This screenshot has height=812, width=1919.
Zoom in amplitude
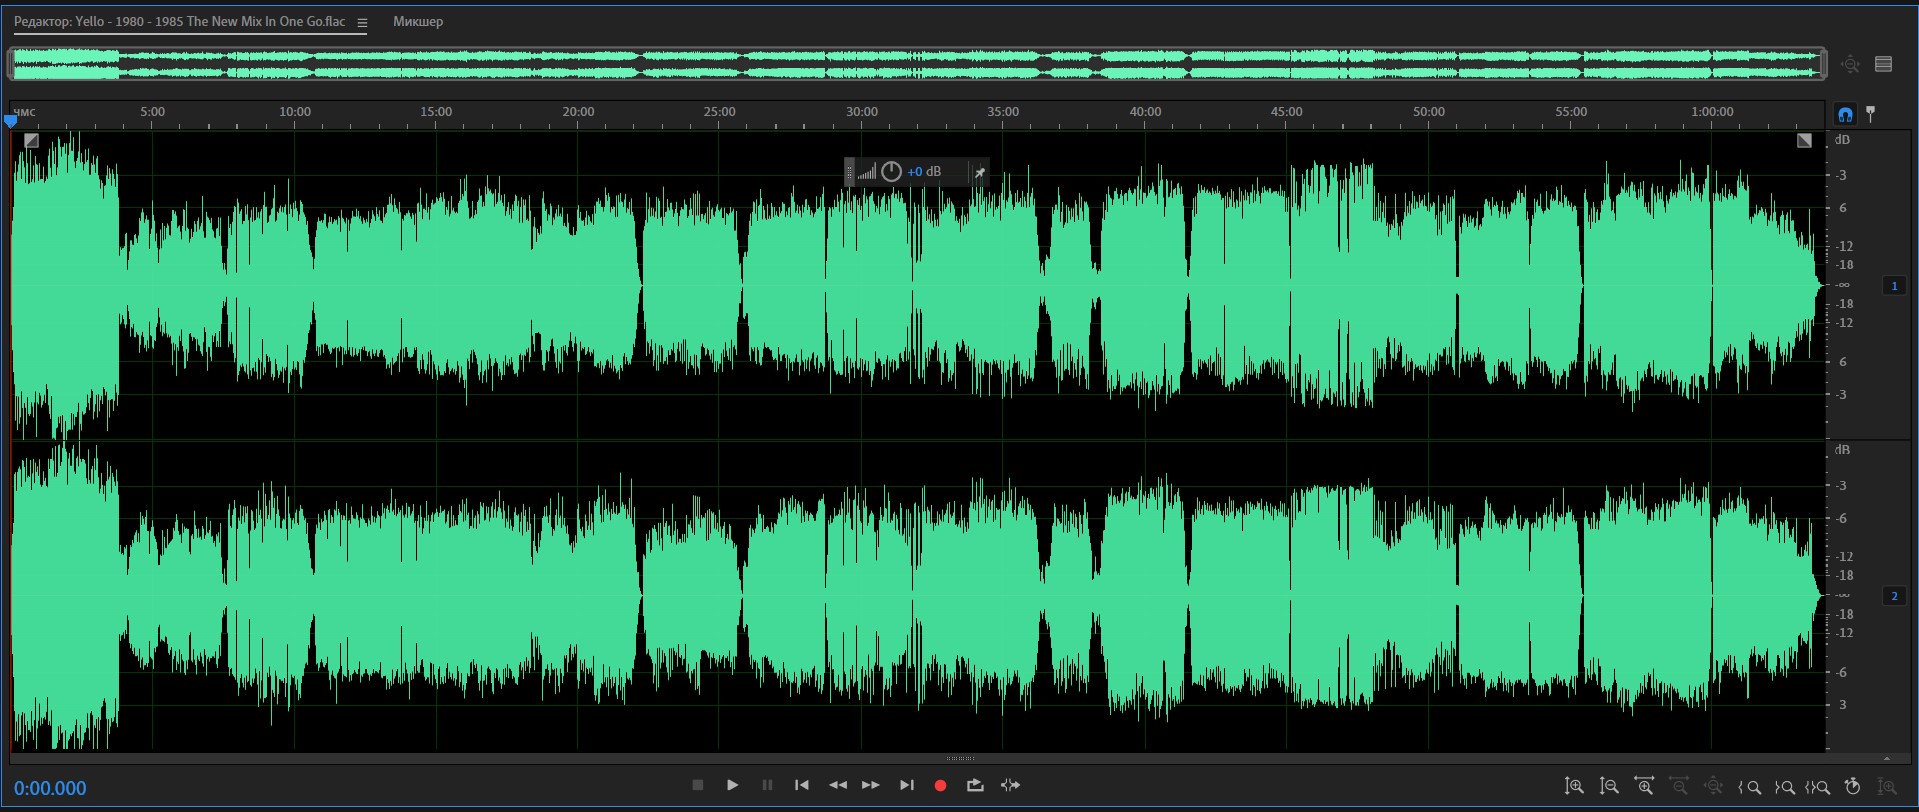[1574, 787]
